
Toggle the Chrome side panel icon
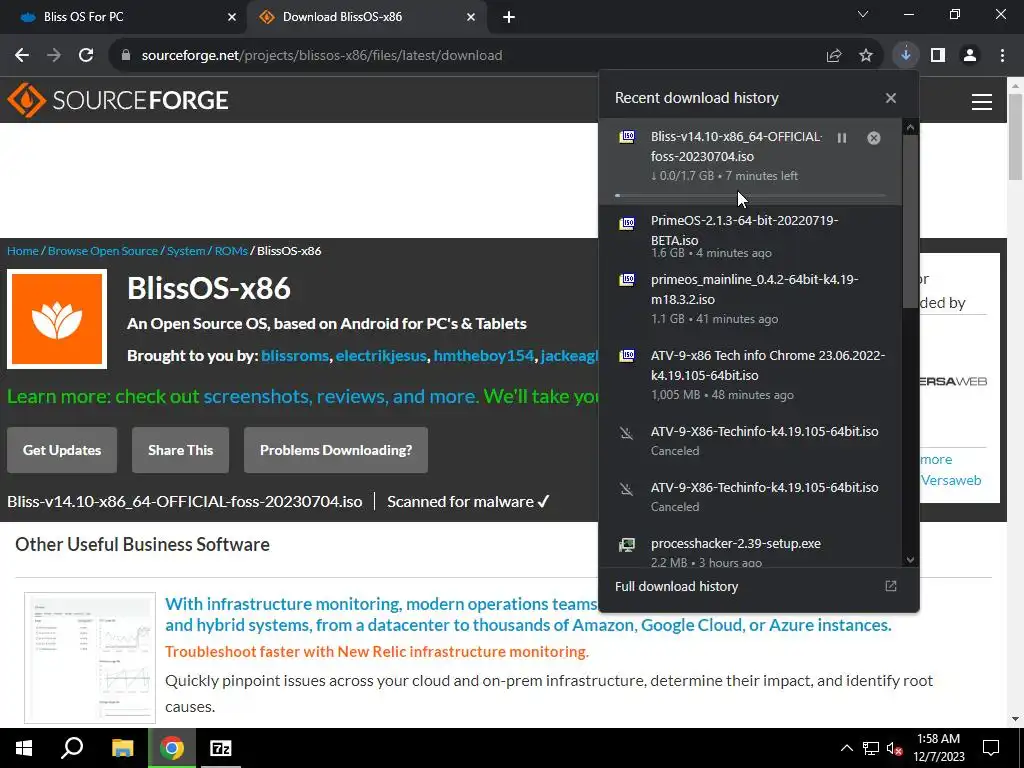tap(938, 56)
